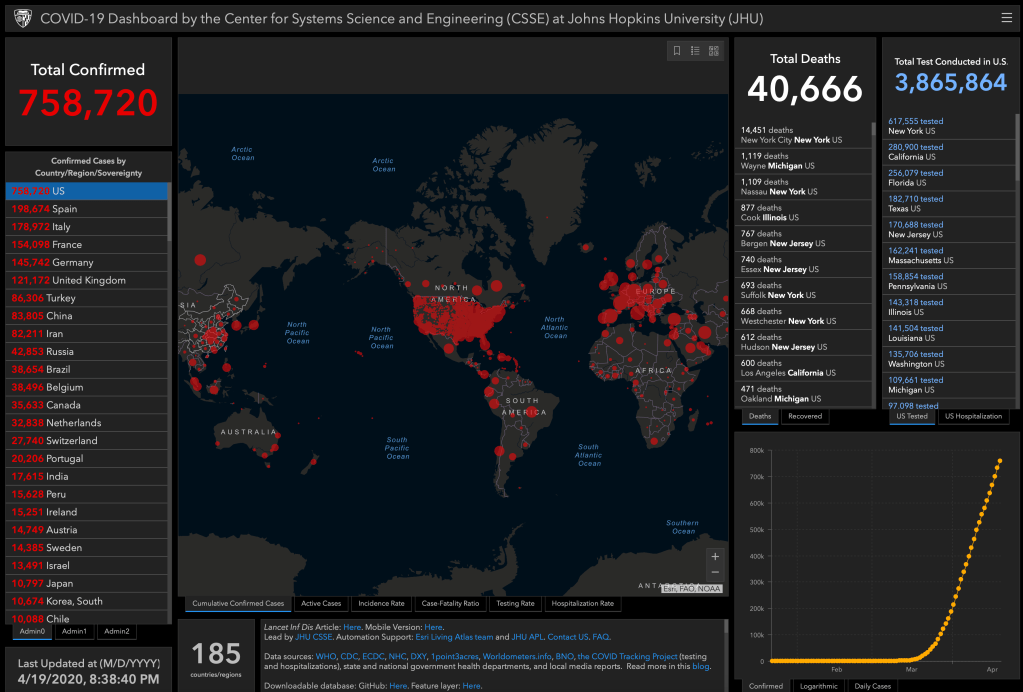
Task: Toggle the chart to Logarithmic scale
Action: (818, 686)
